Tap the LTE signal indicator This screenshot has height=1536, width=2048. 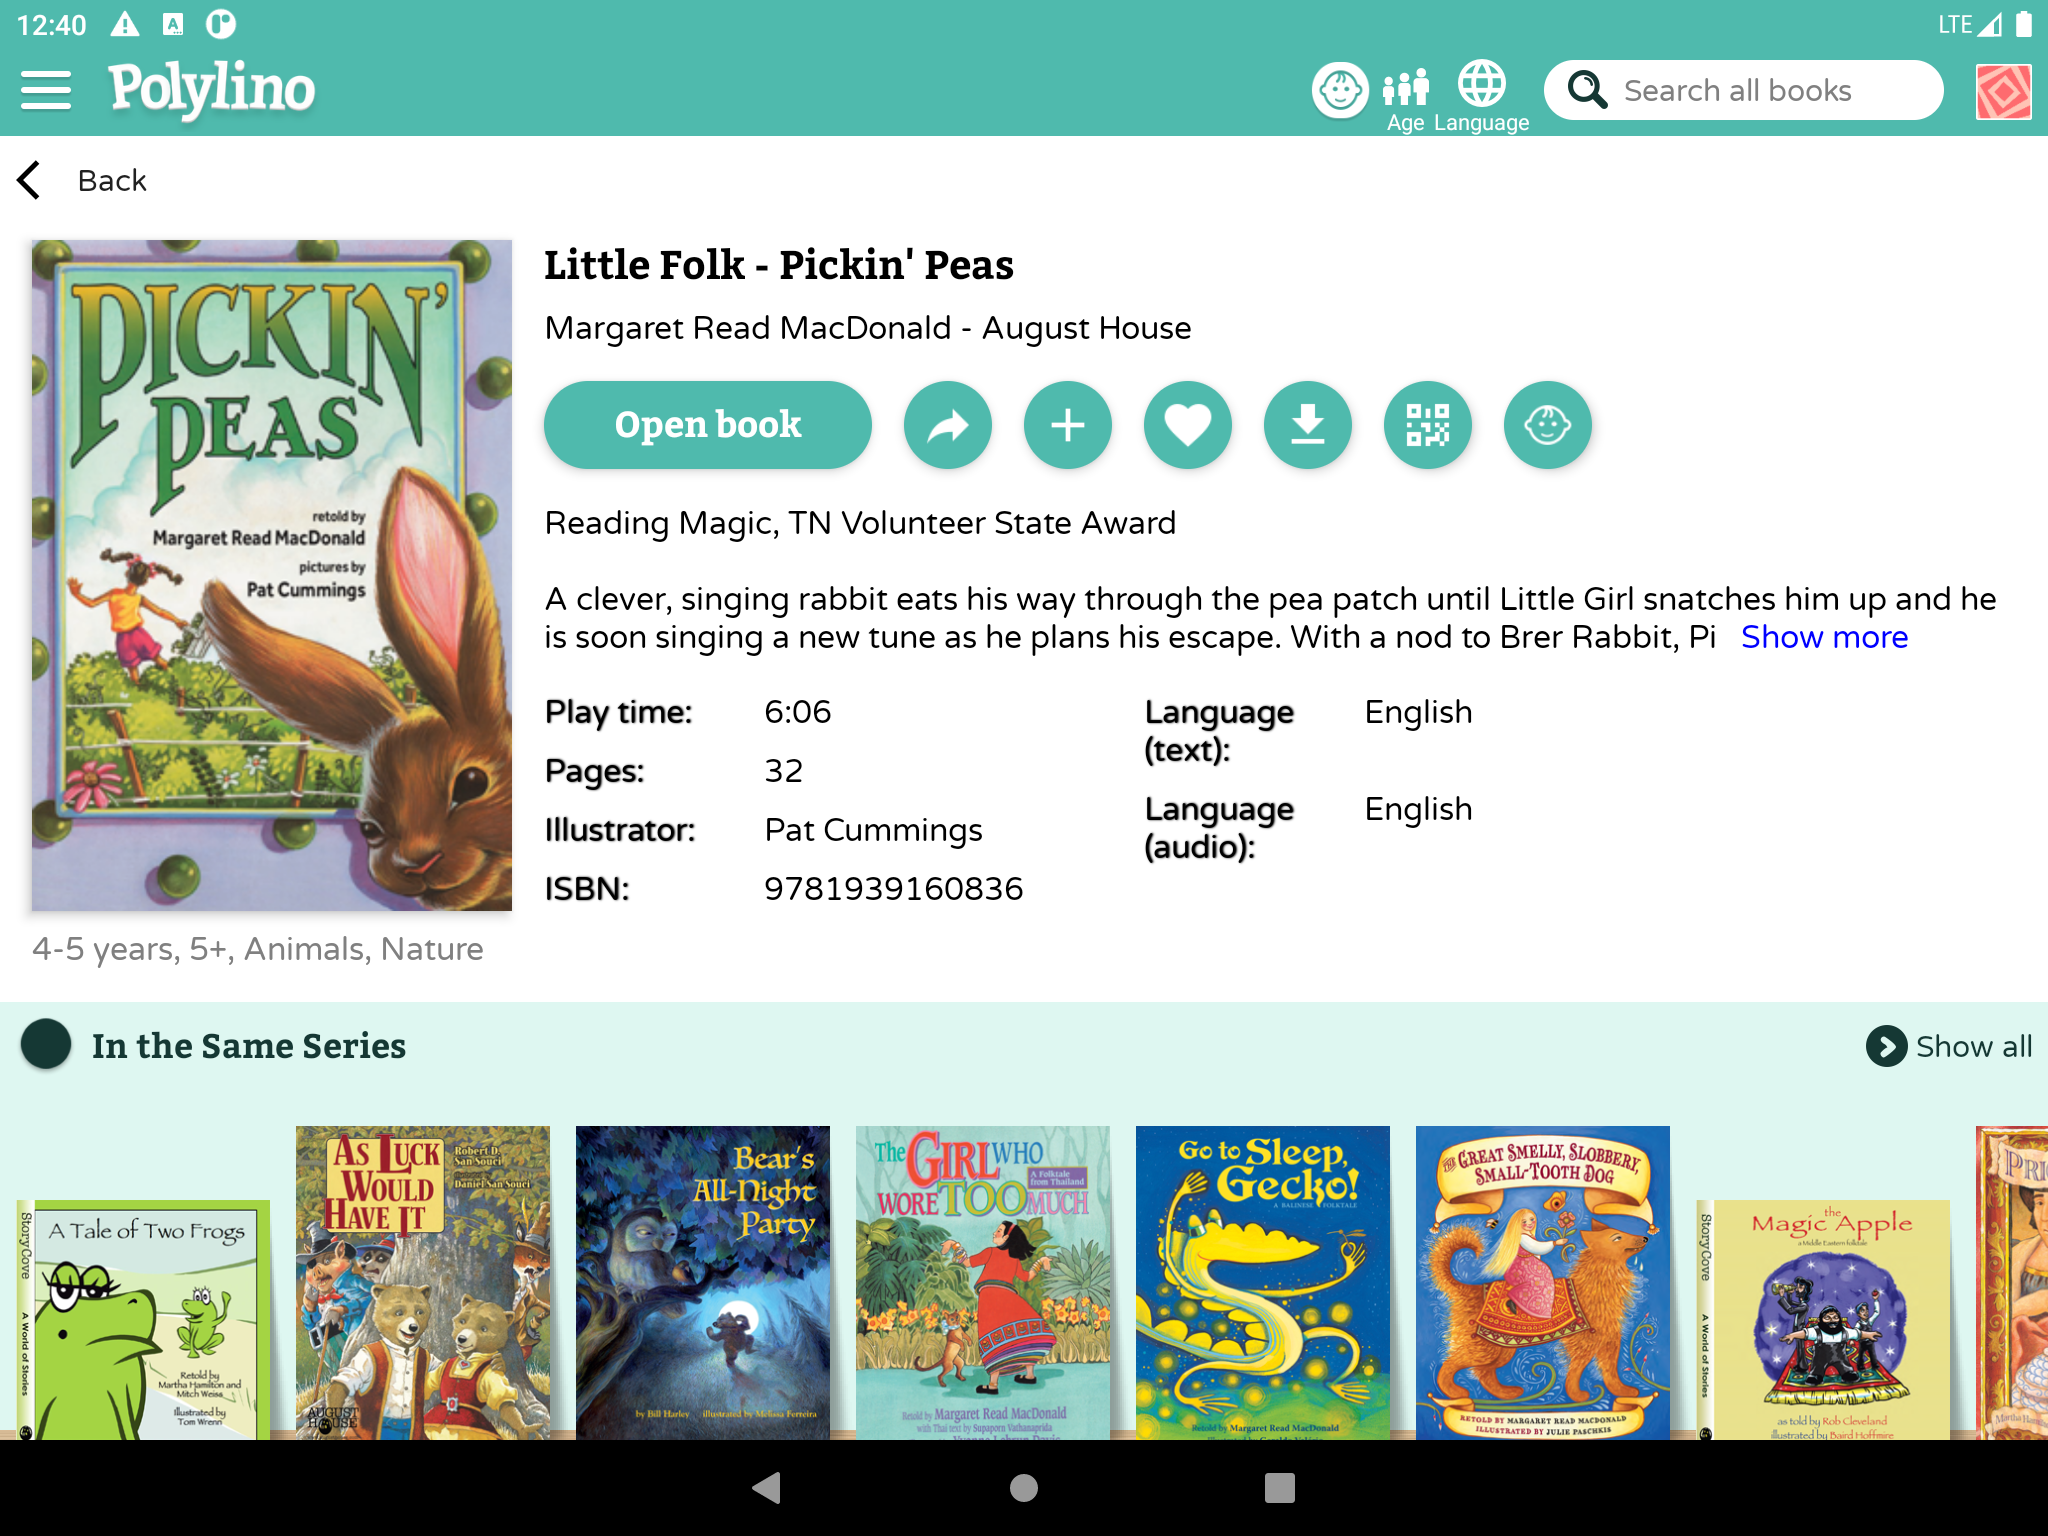coord(1970,24)
